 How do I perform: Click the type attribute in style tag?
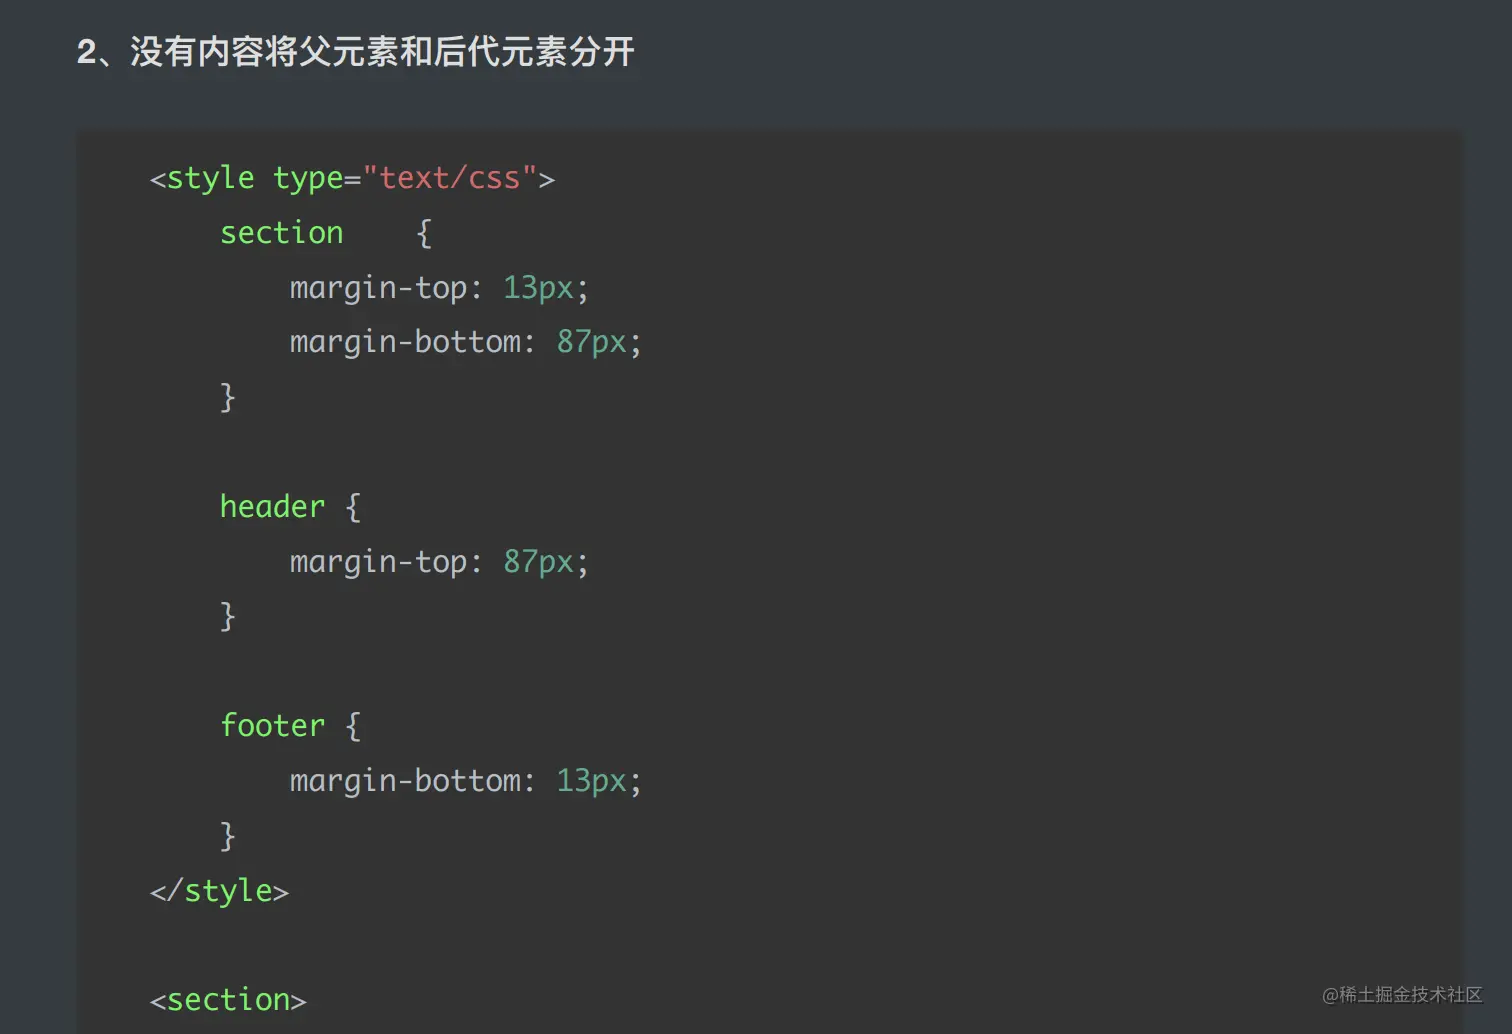308,178
